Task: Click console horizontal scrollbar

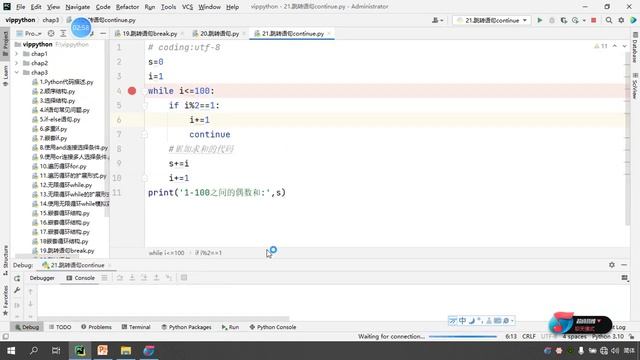Action: [x=163, y=318]
